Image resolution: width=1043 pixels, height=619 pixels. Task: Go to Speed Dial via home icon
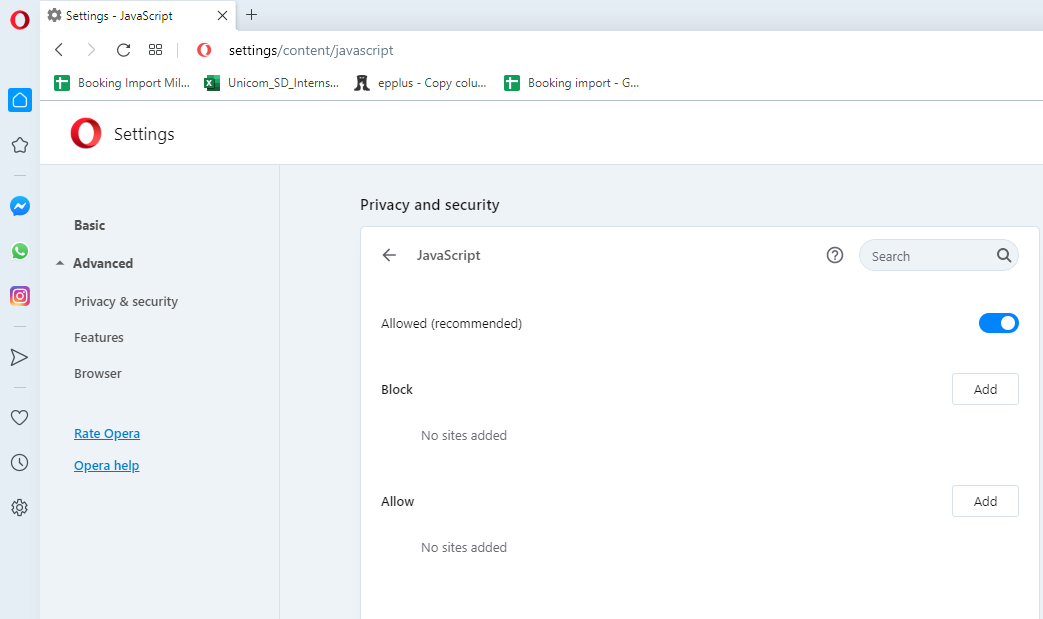tap(19, 100)
